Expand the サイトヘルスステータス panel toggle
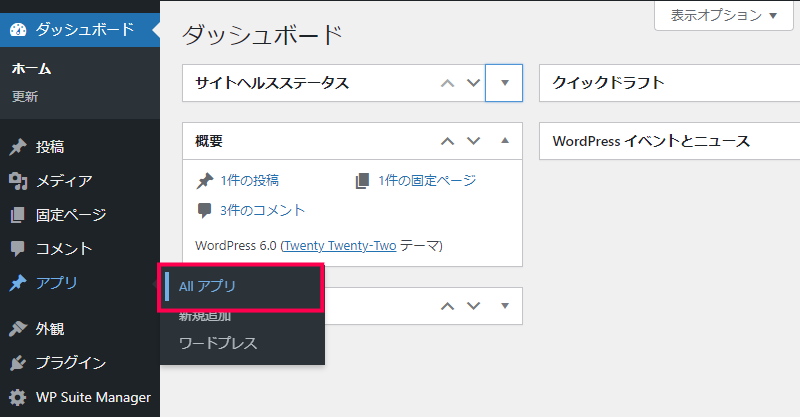The height and width of the screenshot is (417, 800). pos(504,83)
